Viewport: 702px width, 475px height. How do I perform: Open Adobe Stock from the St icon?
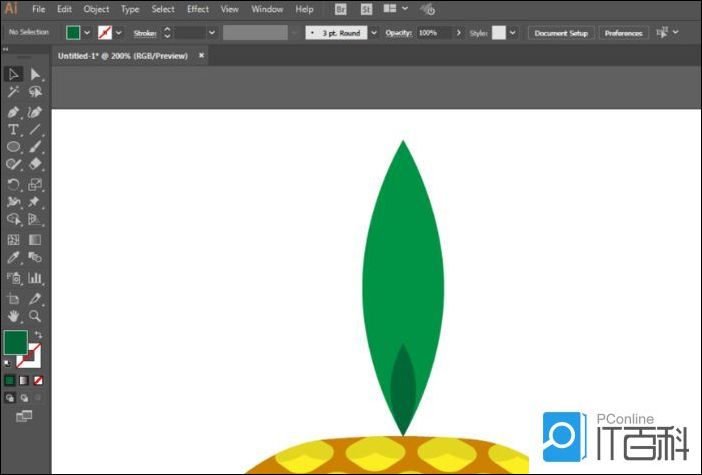pos(366,9)
